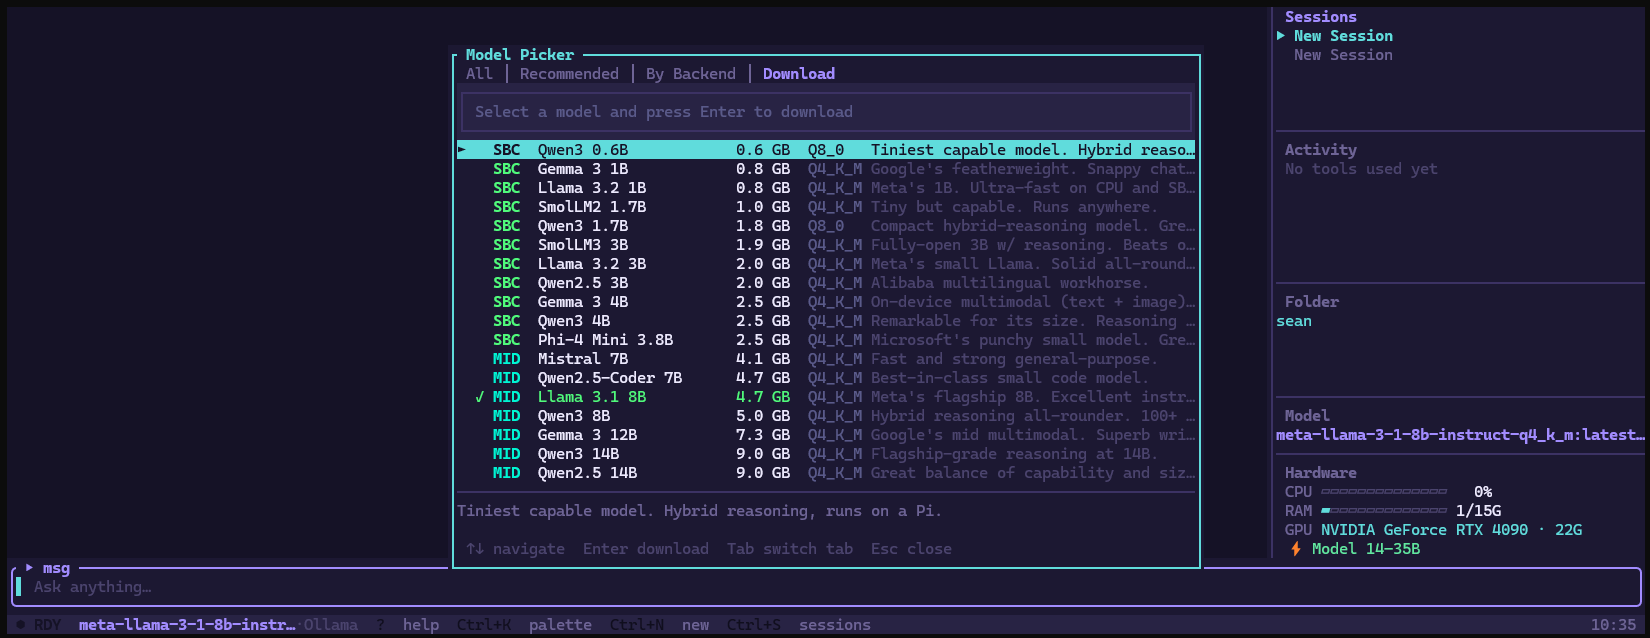Select the Qwen3 14B model row
This screenshot has height=638, width=1650.
(x=826, y=454)
